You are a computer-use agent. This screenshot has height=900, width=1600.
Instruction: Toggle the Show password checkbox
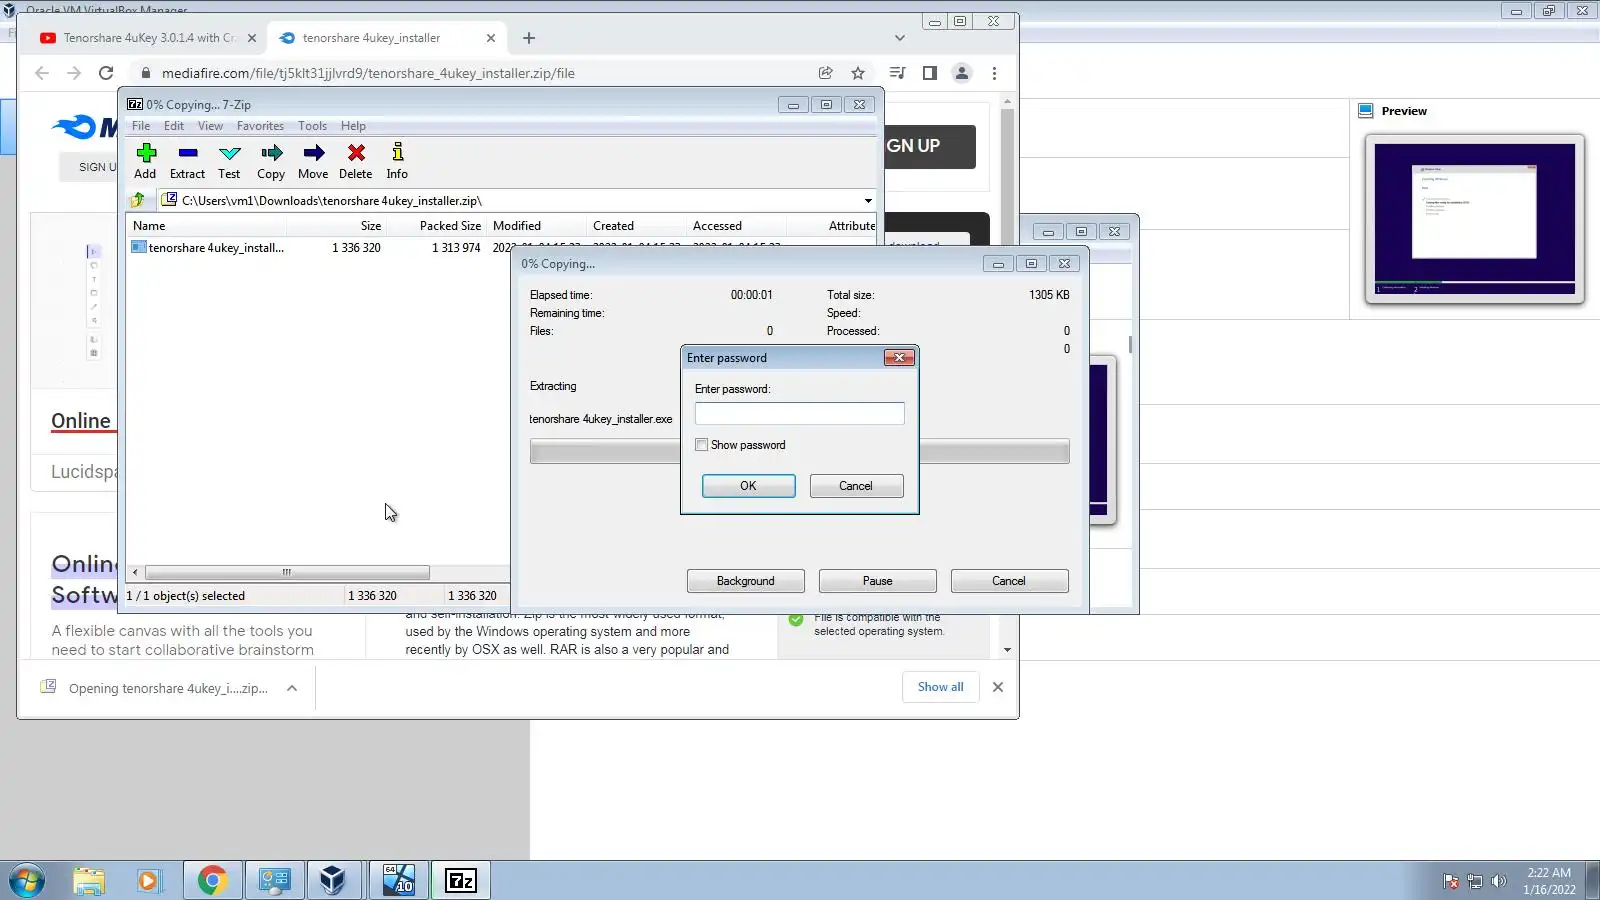[702, 445]
